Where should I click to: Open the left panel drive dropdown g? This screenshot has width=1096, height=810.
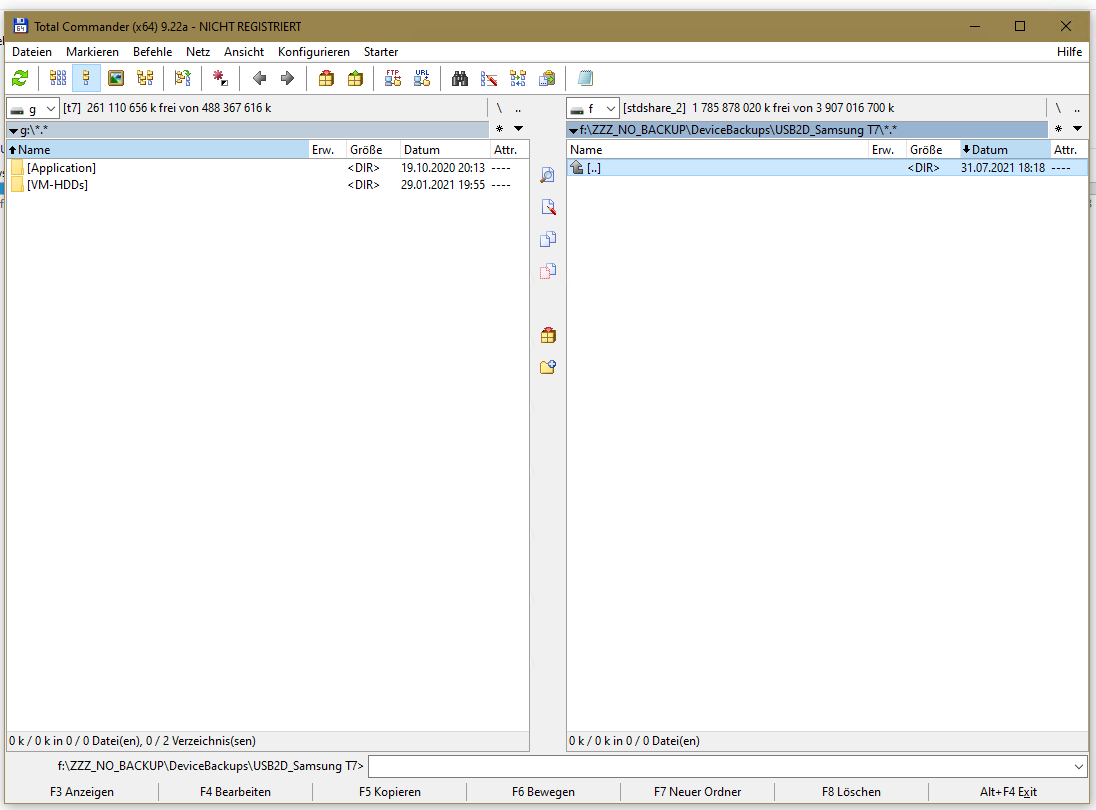click(33, 108)
